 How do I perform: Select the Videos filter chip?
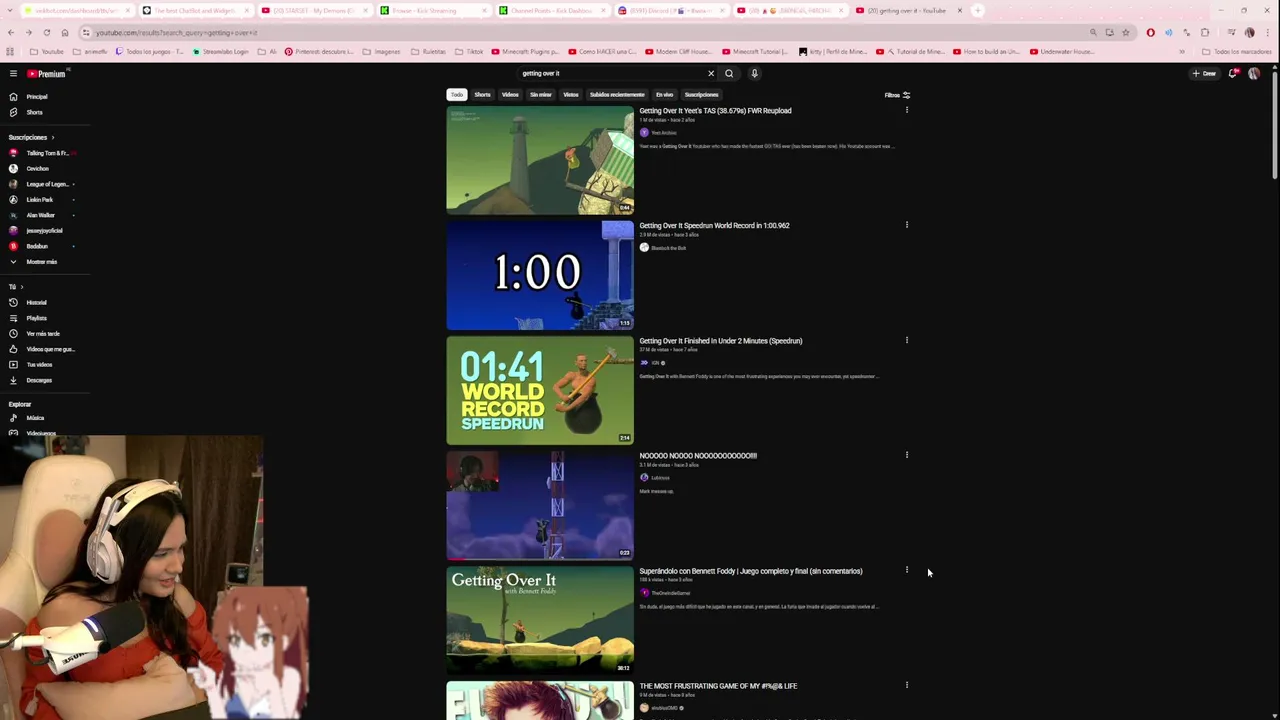point(510,95)
